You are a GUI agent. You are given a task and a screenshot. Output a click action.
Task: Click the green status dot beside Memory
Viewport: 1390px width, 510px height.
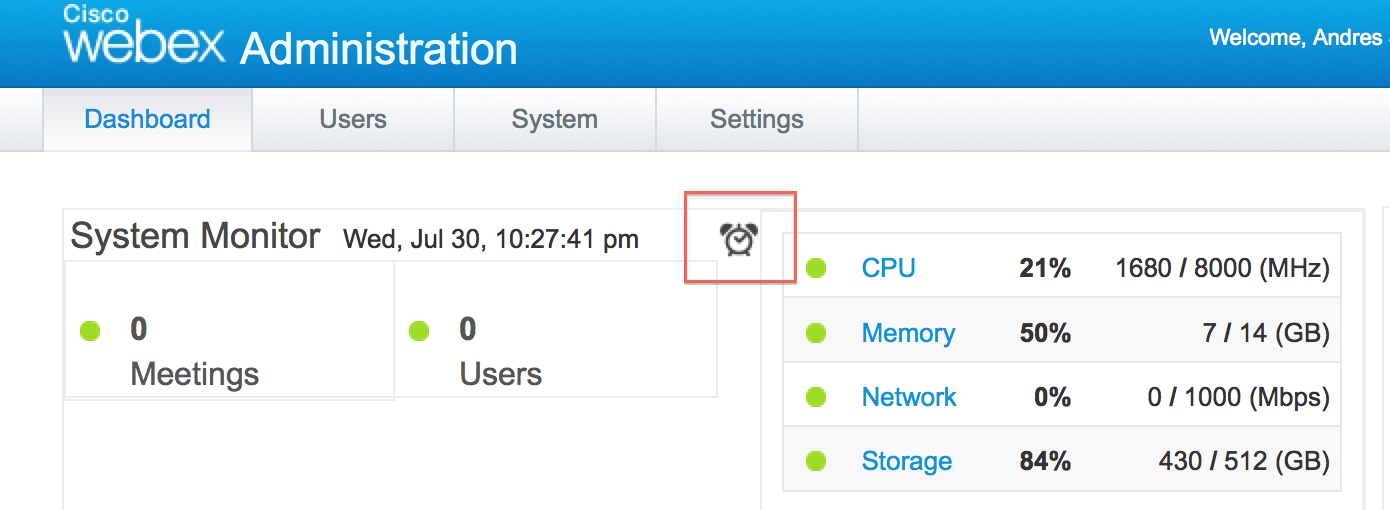coord(816,333)
